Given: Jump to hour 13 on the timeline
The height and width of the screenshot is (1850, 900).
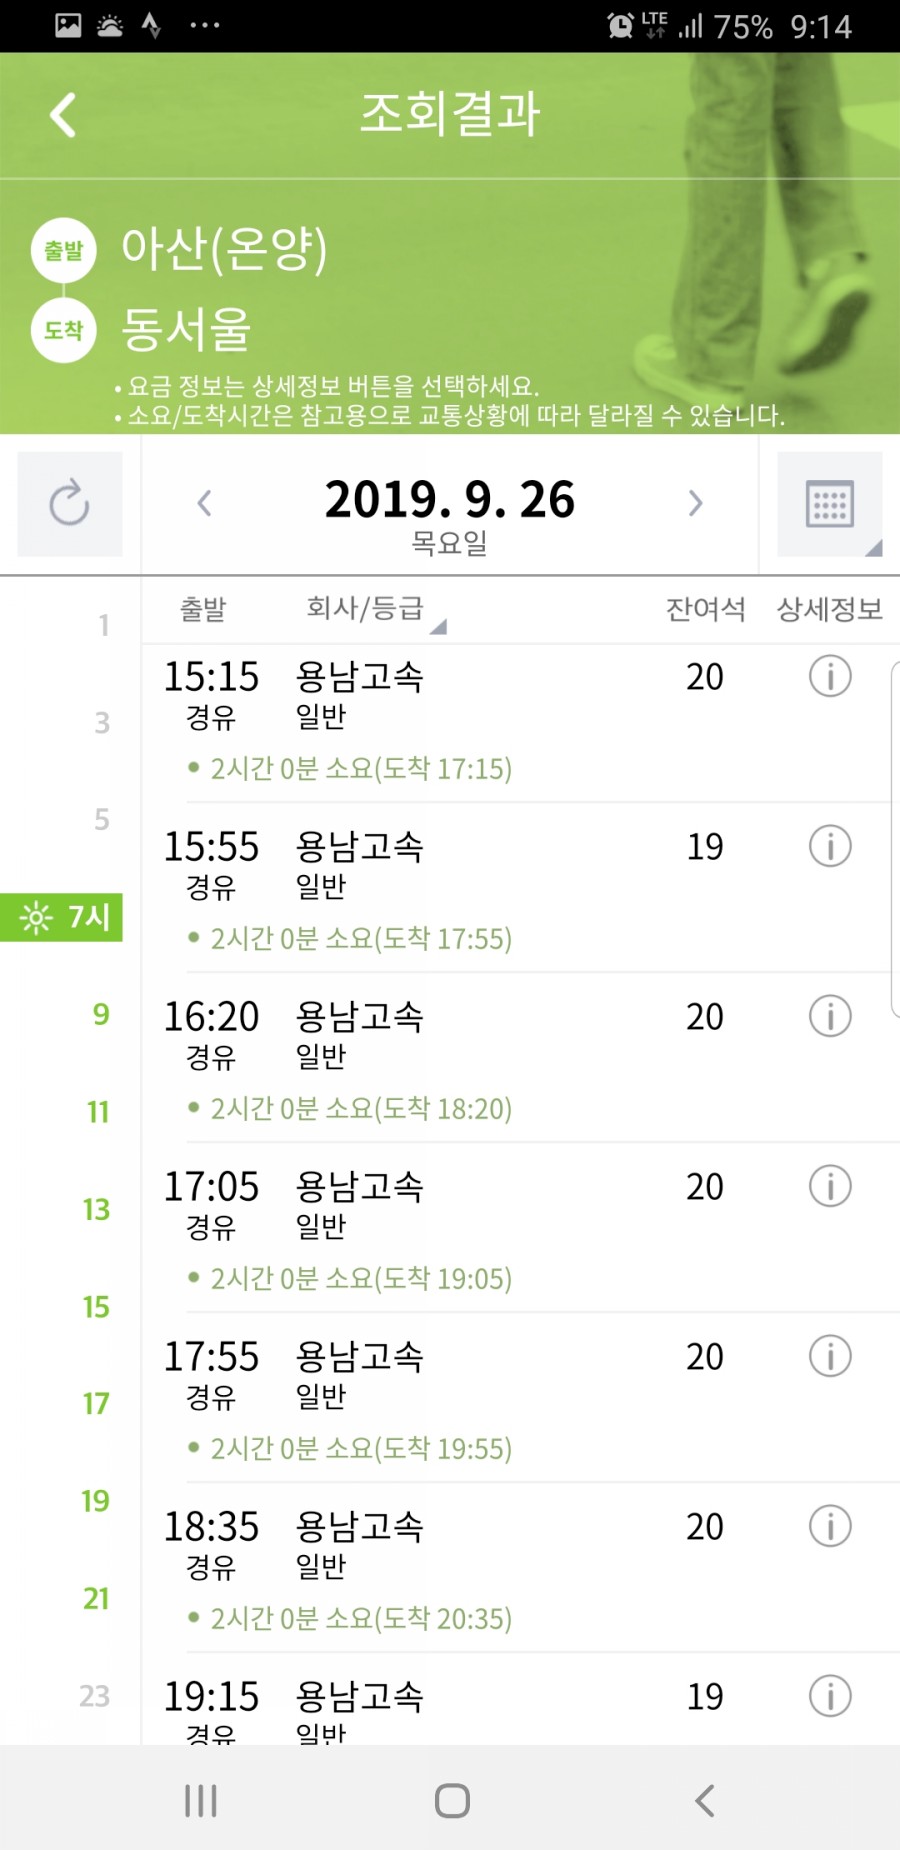Looking at the screenshot, I should [96, 1210].
